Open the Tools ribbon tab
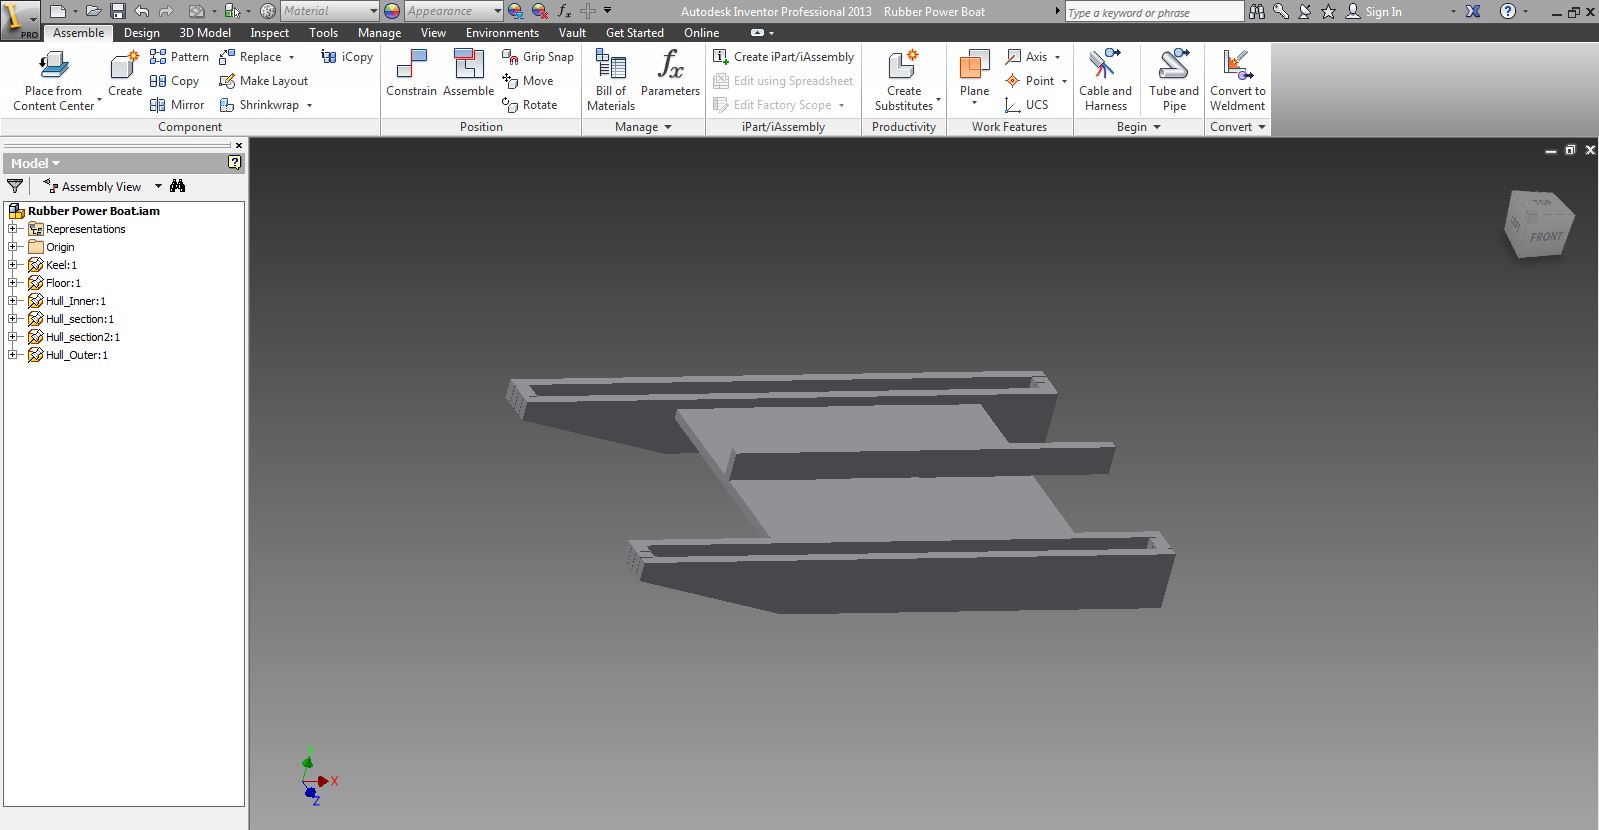The height and width of the screenshot is (830, 1599). pyautogui.click(x=323, y=33)
